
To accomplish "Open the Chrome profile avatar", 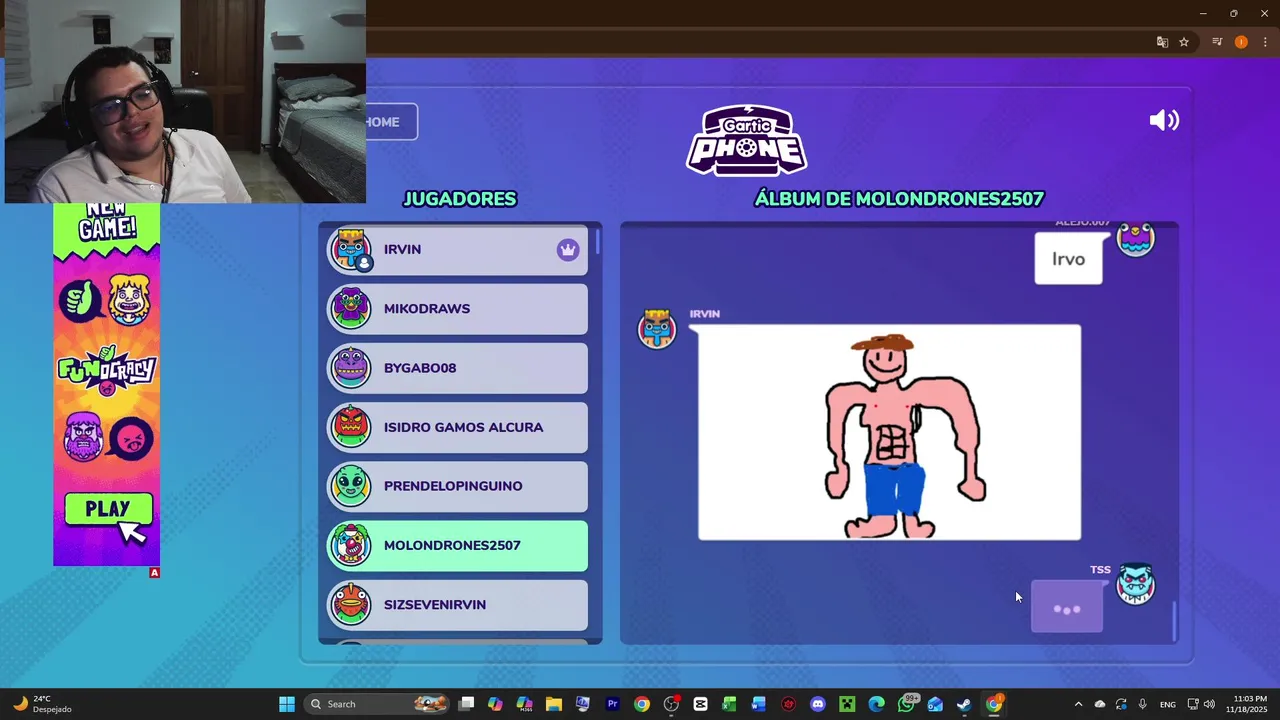I will 1241,42.
